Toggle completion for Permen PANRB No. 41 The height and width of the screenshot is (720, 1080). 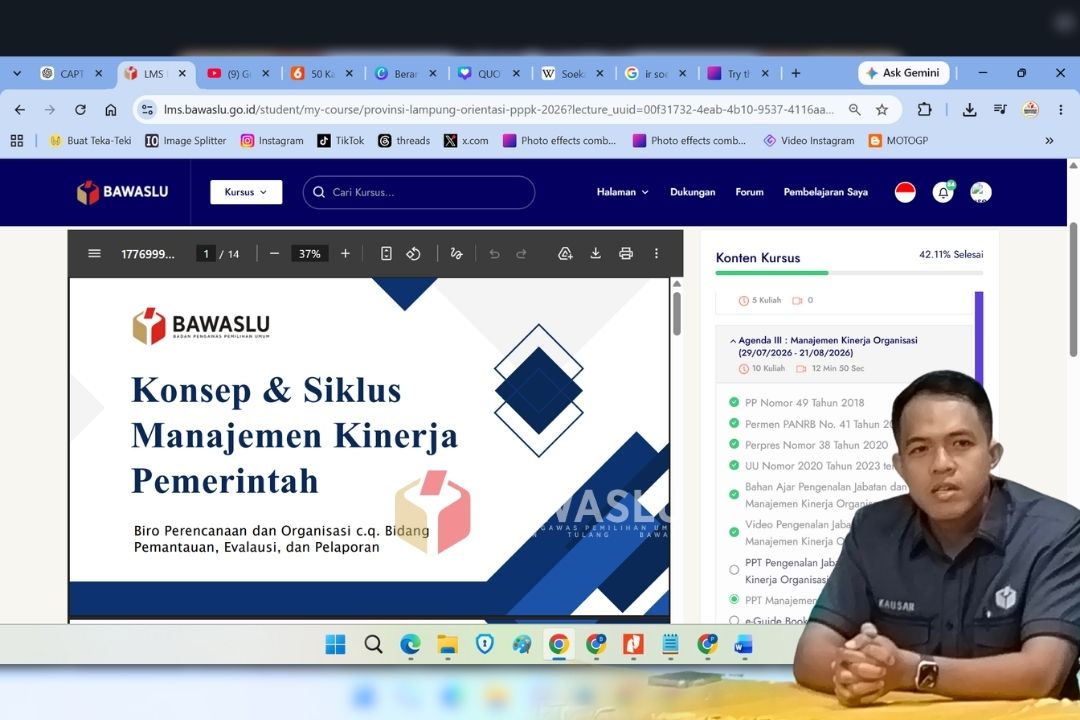pyautogui.click(x=734, y=424)
